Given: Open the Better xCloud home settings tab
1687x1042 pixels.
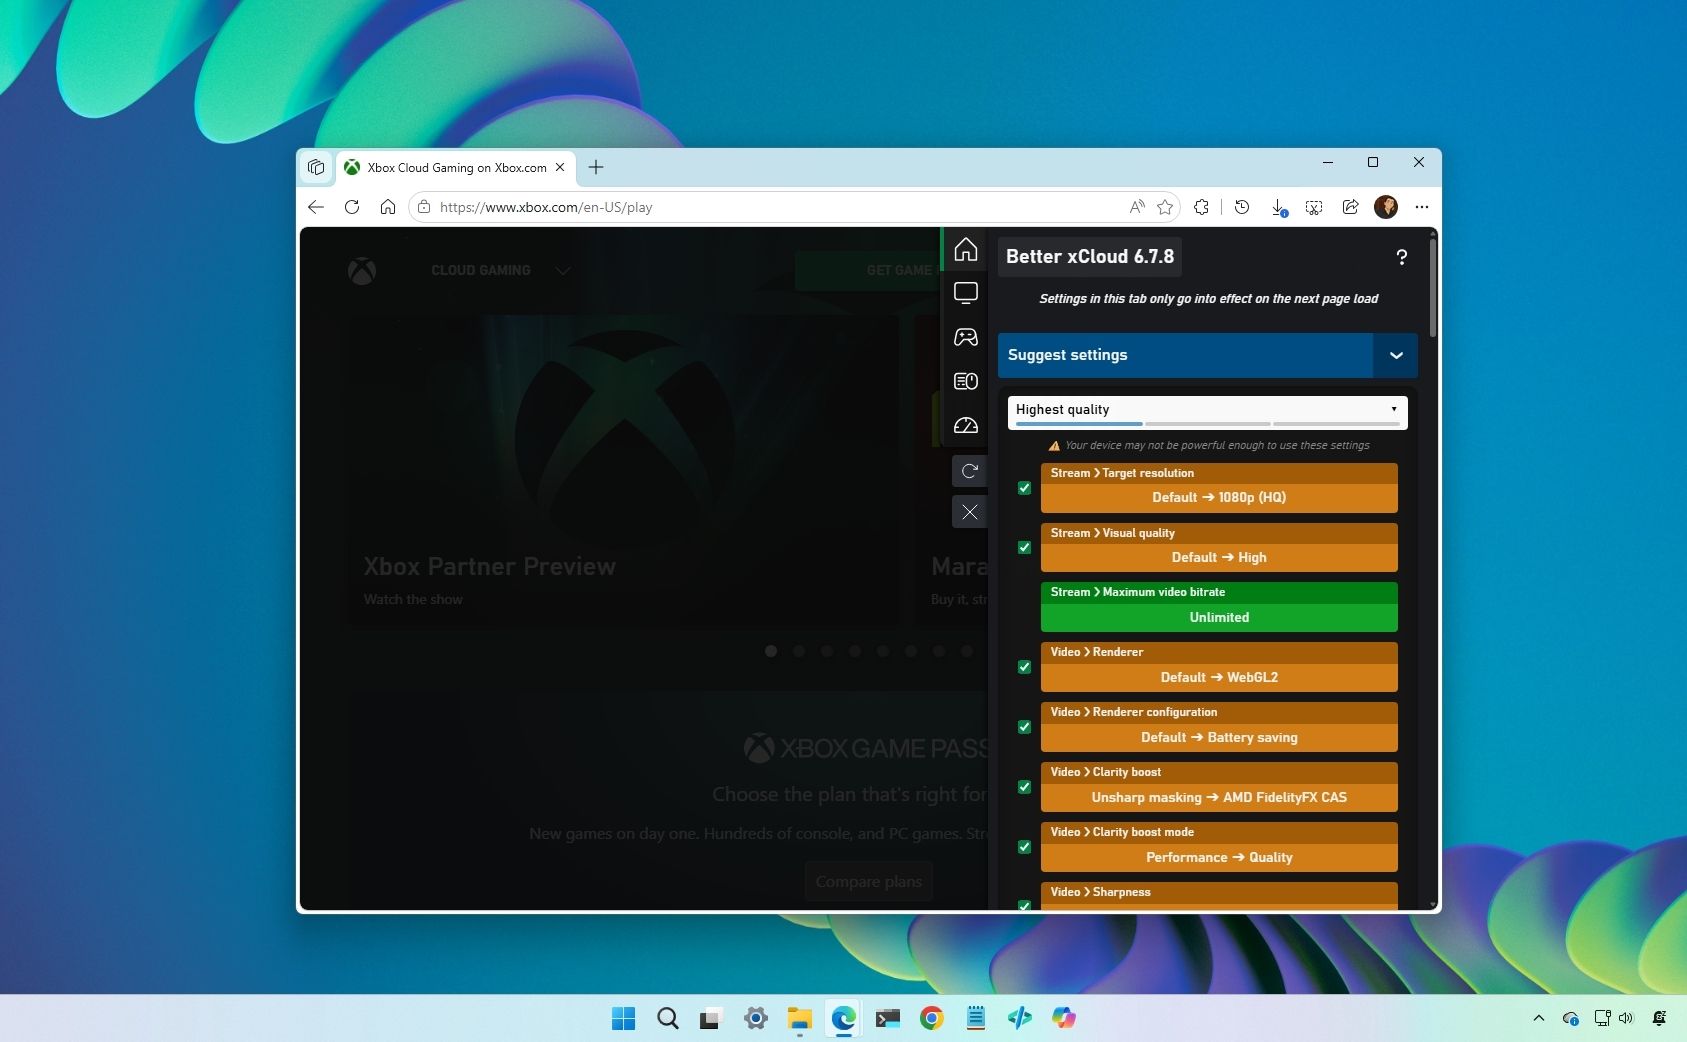Looking at the screenshot, I should (x=965, y=249).
